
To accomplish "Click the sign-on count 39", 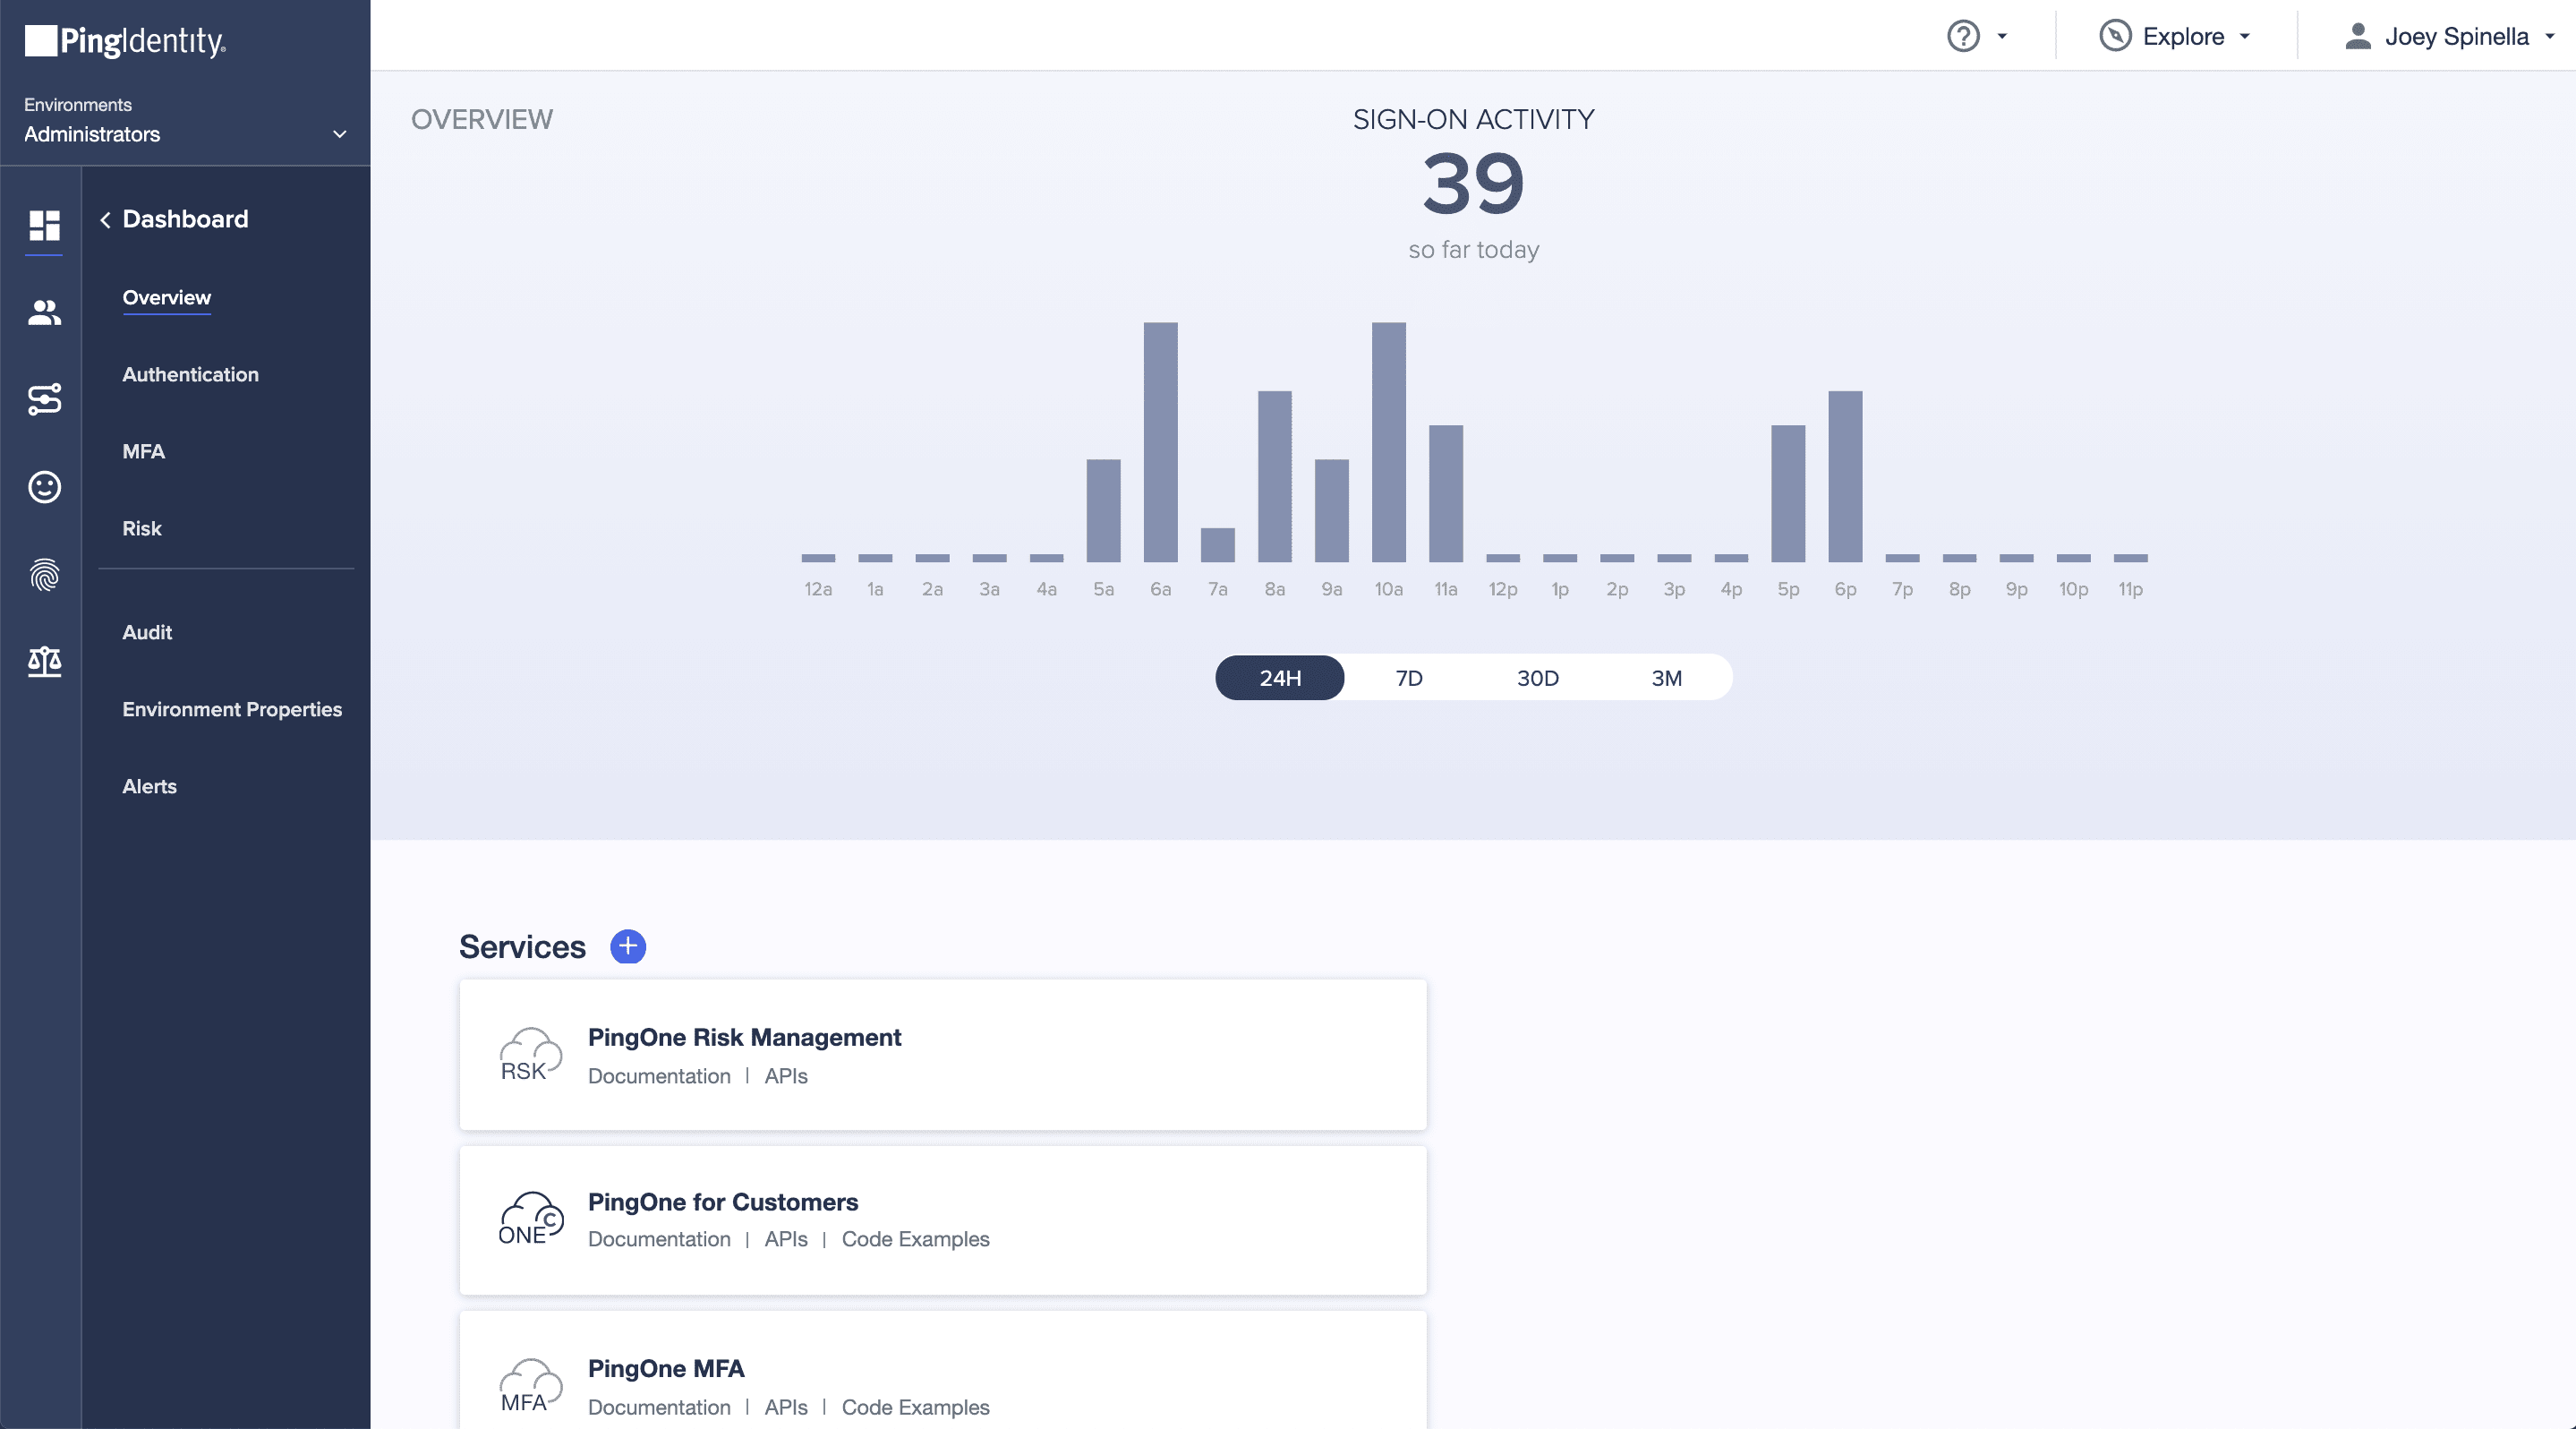I will tap(1473, 184).
